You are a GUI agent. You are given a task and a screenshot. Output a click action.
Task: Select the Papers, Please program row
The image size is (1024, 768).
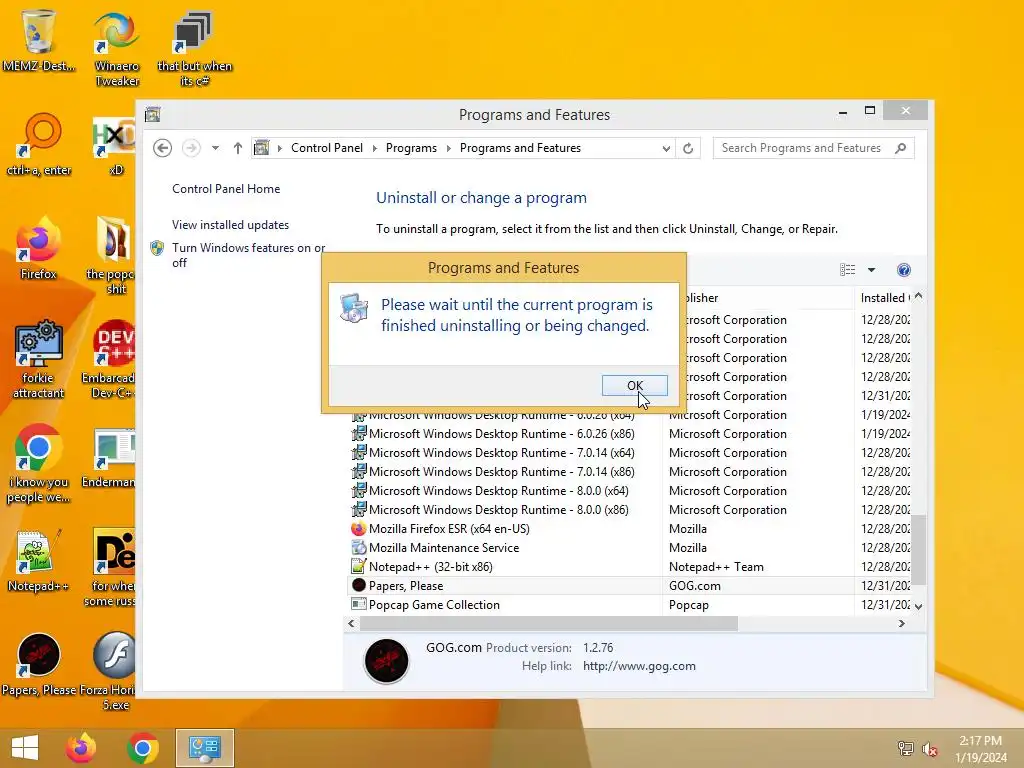coord(630,586)
